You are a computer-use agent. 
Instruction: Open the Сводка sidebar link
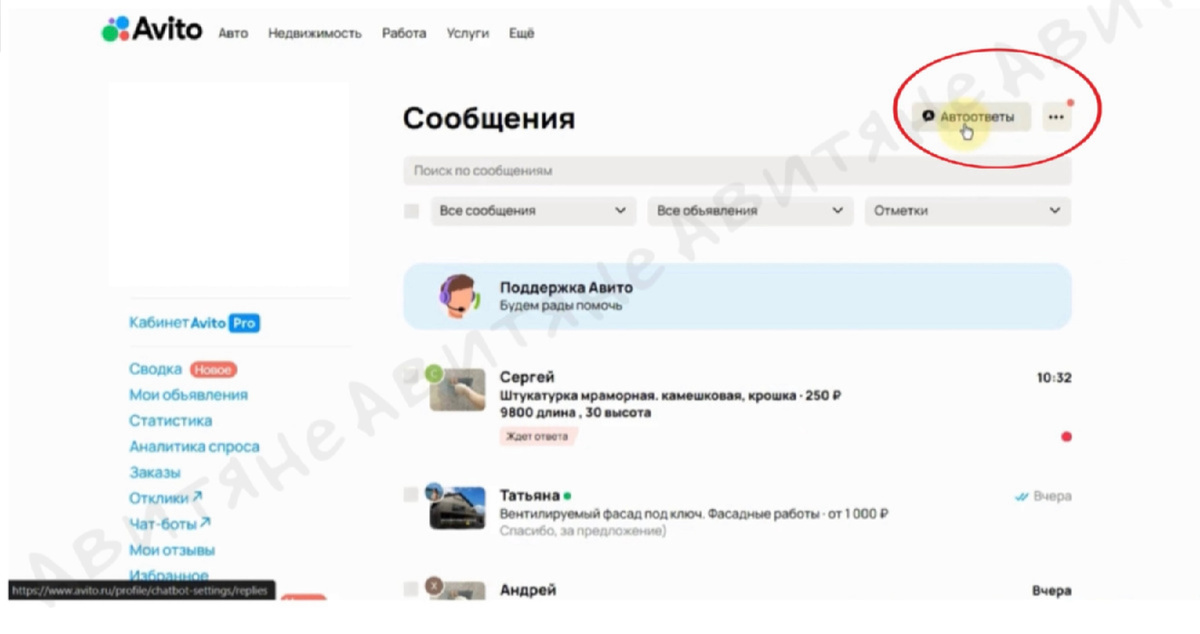tap(155, 369)
